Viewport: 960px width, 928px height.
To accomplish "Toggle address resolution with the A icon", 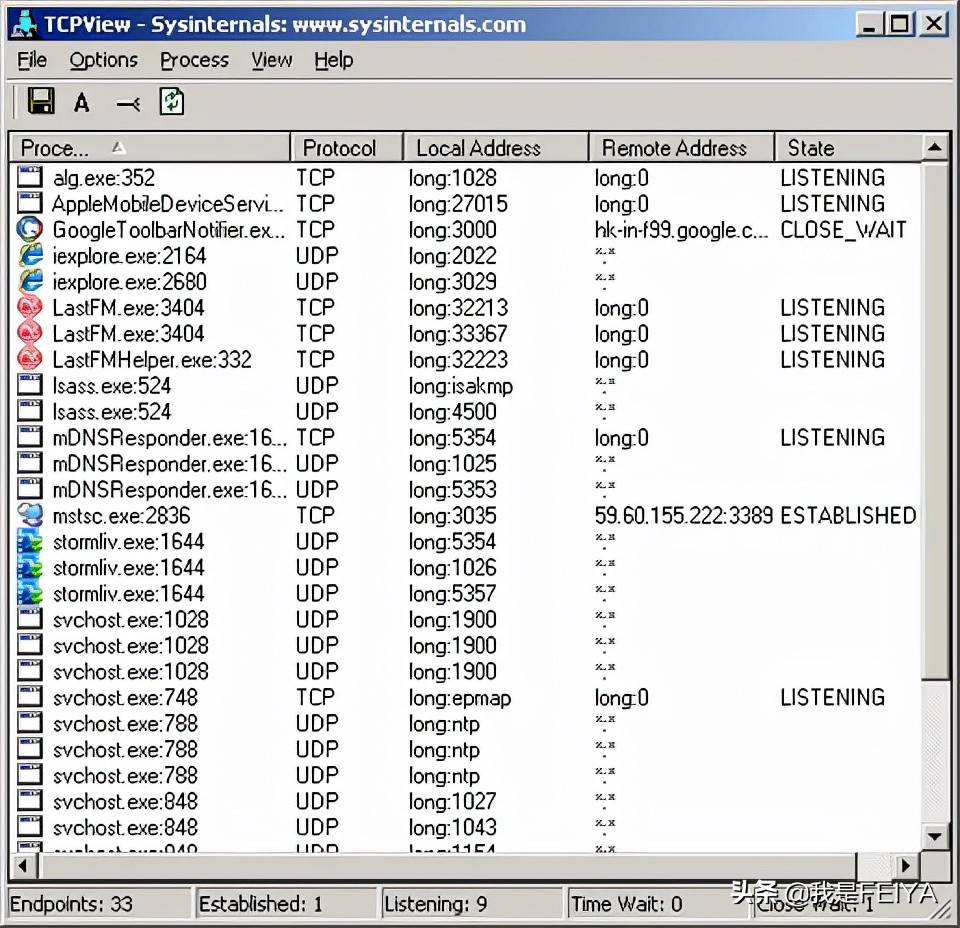I will [82, 102].
